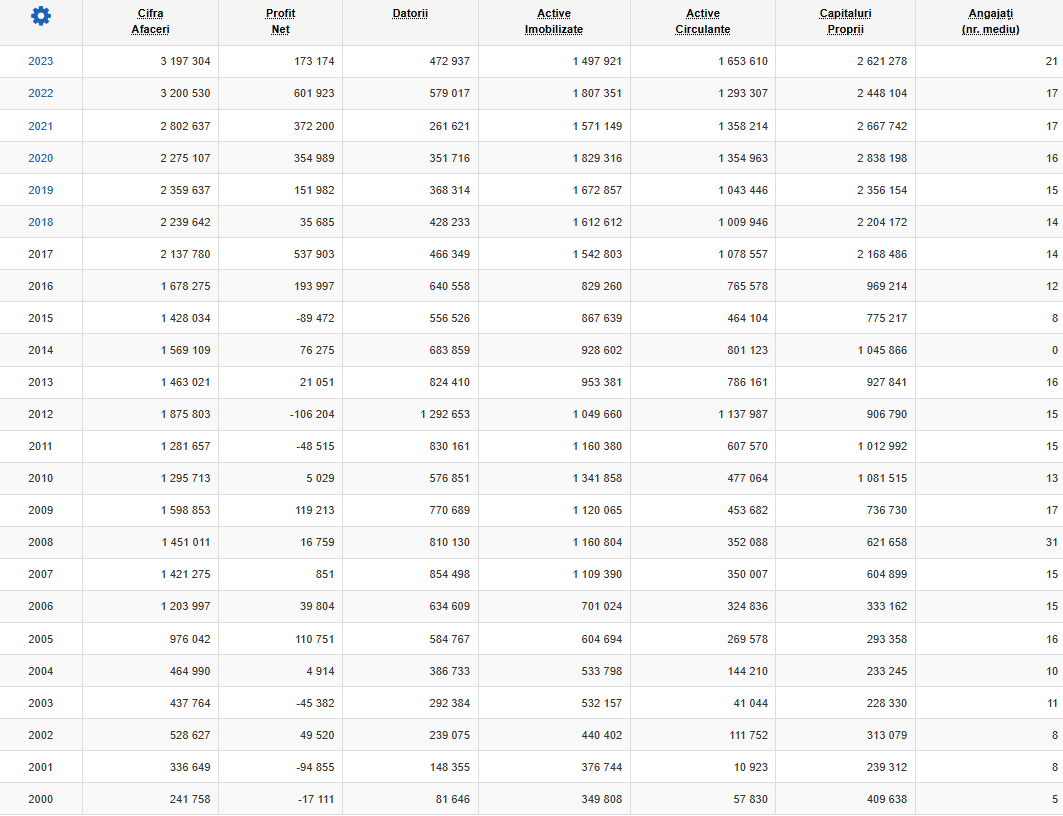
Task: Click the Cifra Afaceri column header
Action: point(151,22)
